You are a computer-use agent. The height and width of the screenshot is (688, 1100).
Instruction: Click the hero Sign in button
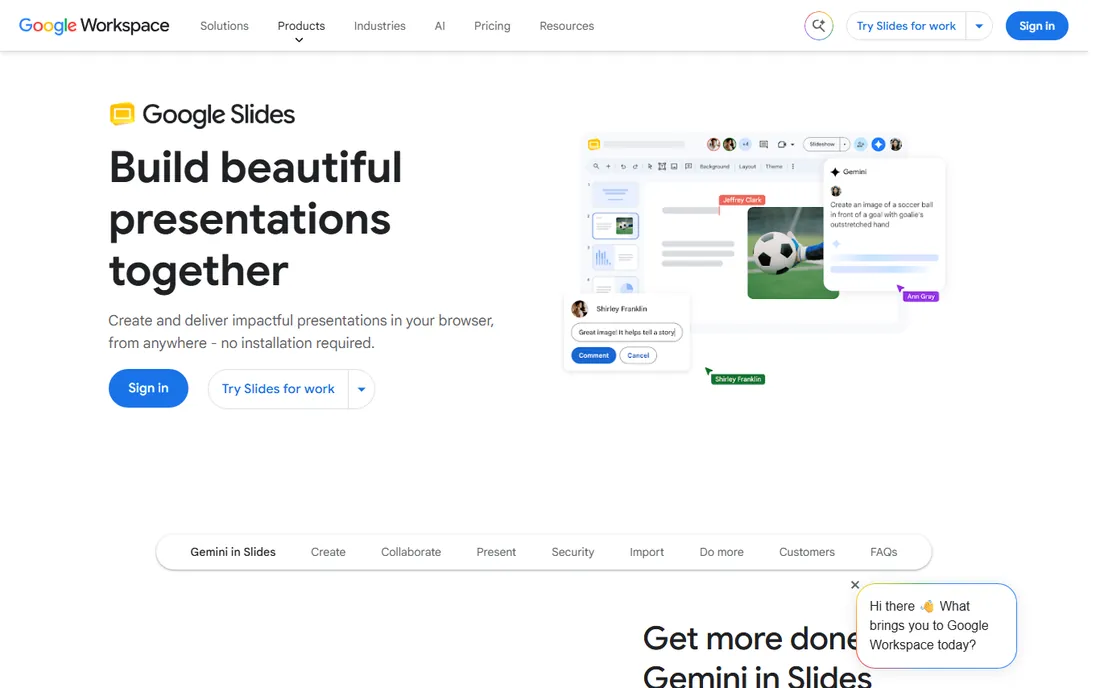pyautogui.click(x=148, y=389)
